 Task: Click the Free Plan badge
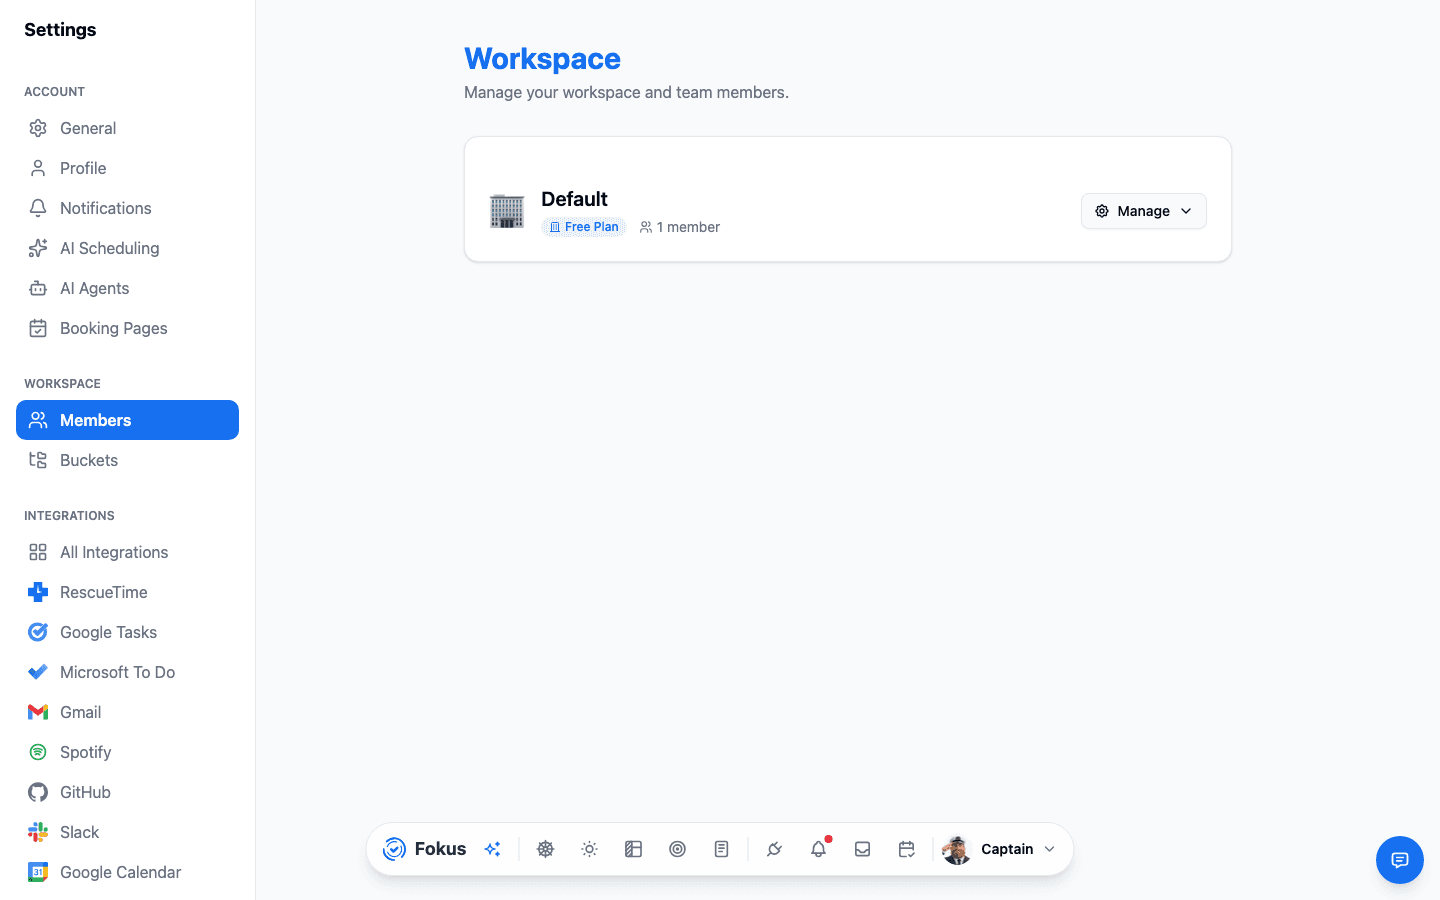pyautogui.click(x=584, y=227)
